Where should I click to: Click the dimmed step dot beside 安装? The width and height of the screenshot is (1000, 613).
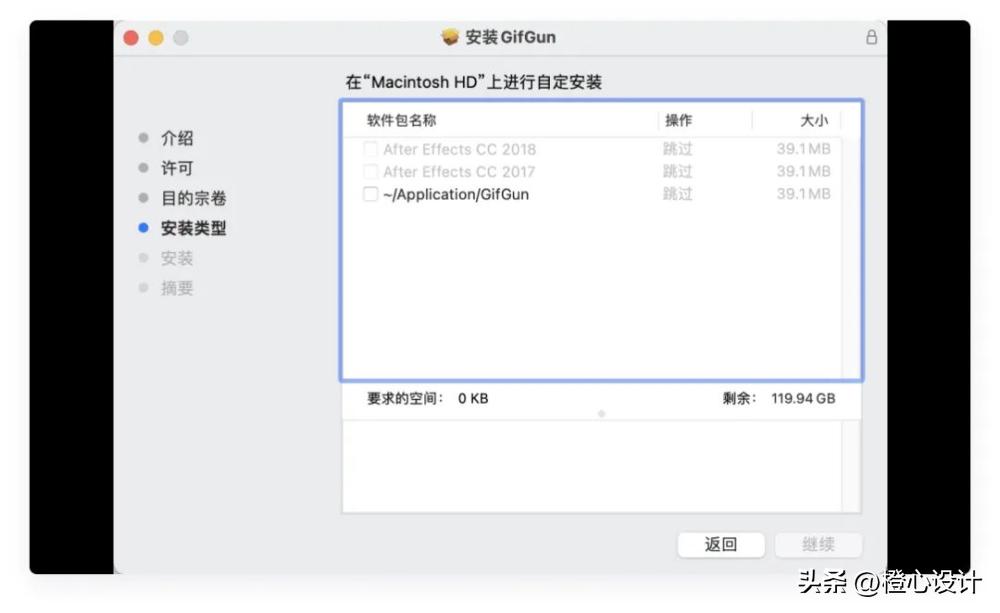click(x=146, y=258)
